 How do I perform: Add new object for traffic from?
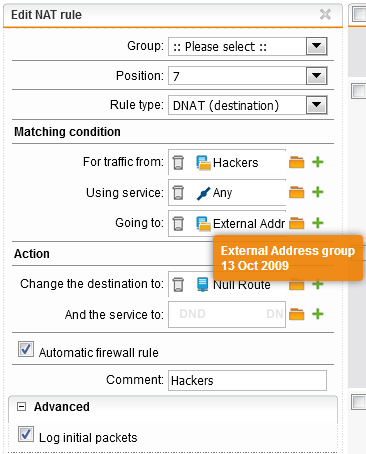click(318, 162)
